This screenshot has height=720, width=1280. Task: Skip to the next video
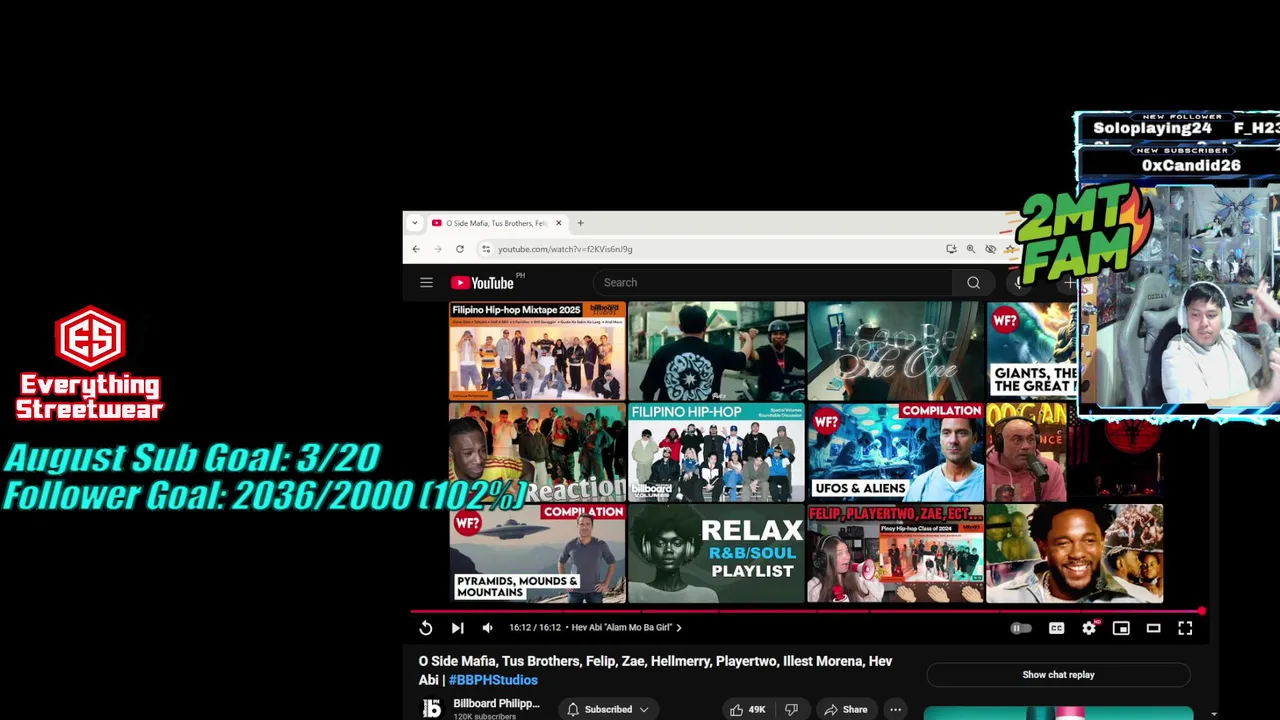(457, 628)
